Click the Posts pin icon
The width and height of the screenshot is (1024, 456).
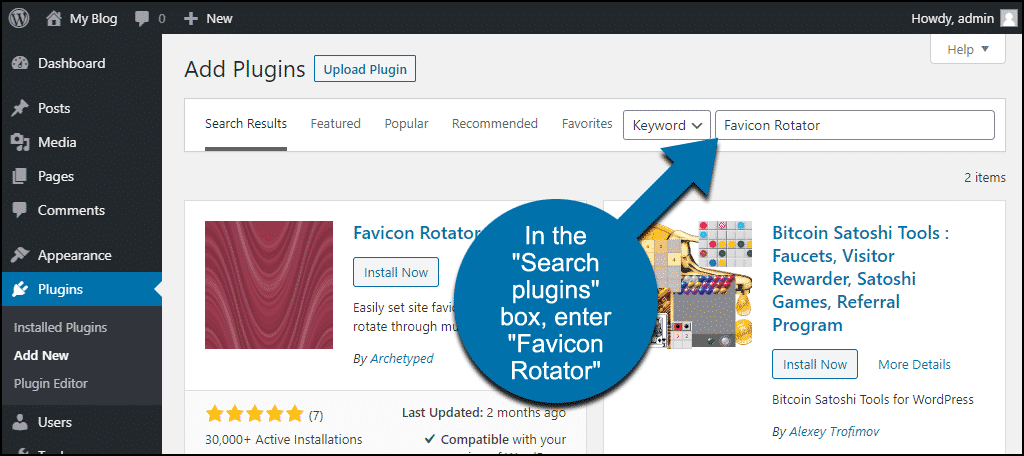coord(20,108)
